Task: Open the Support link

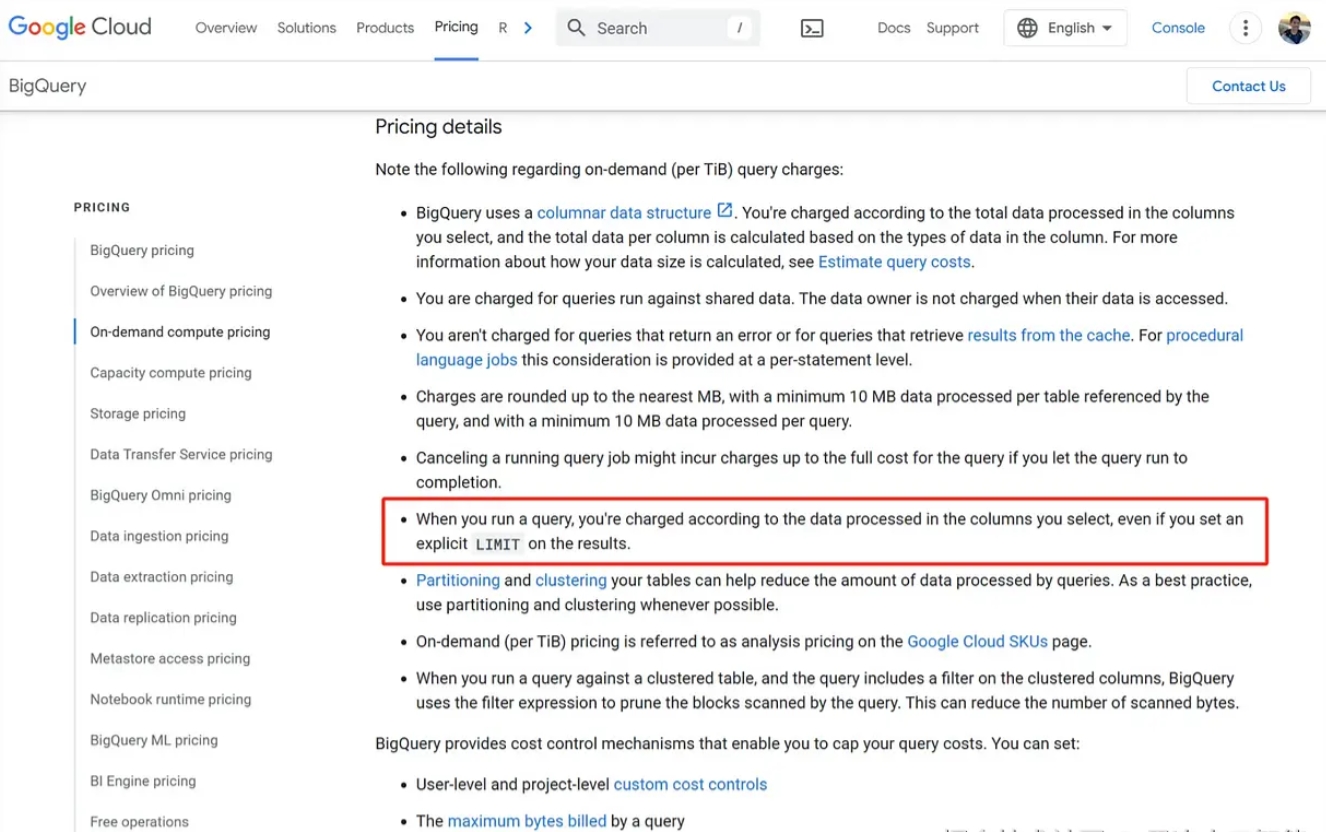Action: click(952, 28)
